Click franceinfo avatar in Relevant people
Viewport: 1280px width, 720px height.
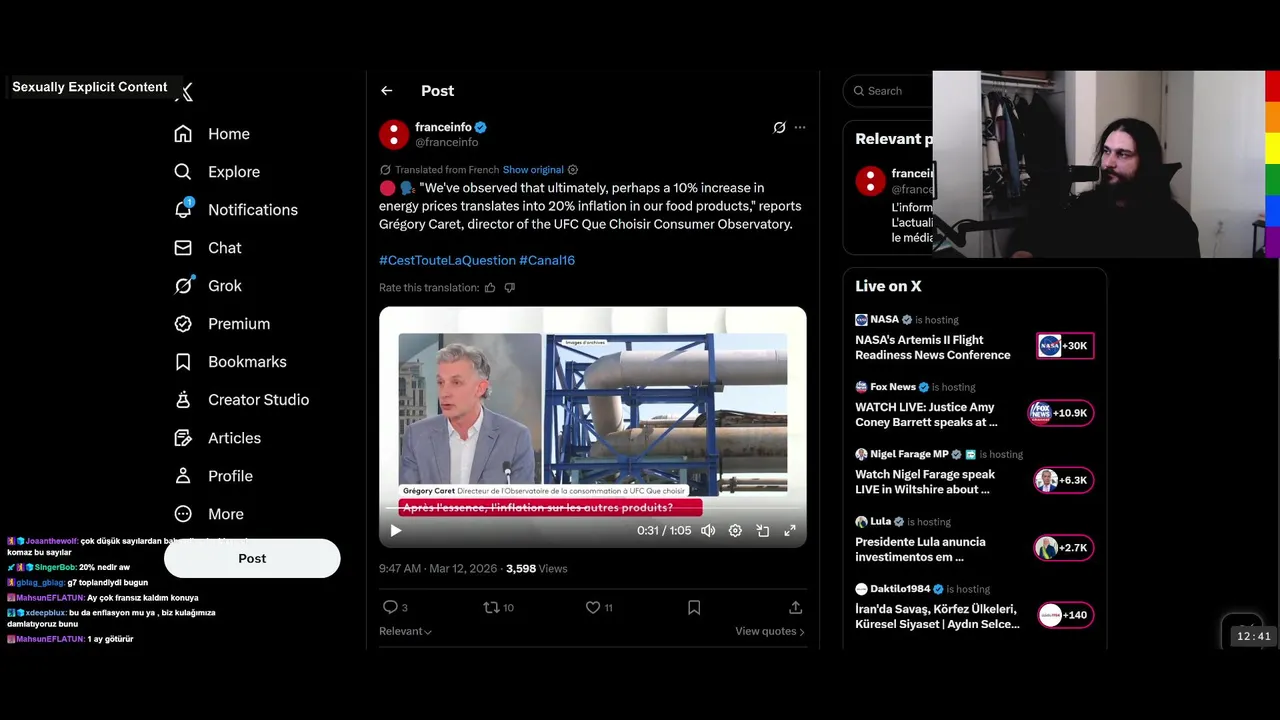pyautogui.click(x=870, y=181)
